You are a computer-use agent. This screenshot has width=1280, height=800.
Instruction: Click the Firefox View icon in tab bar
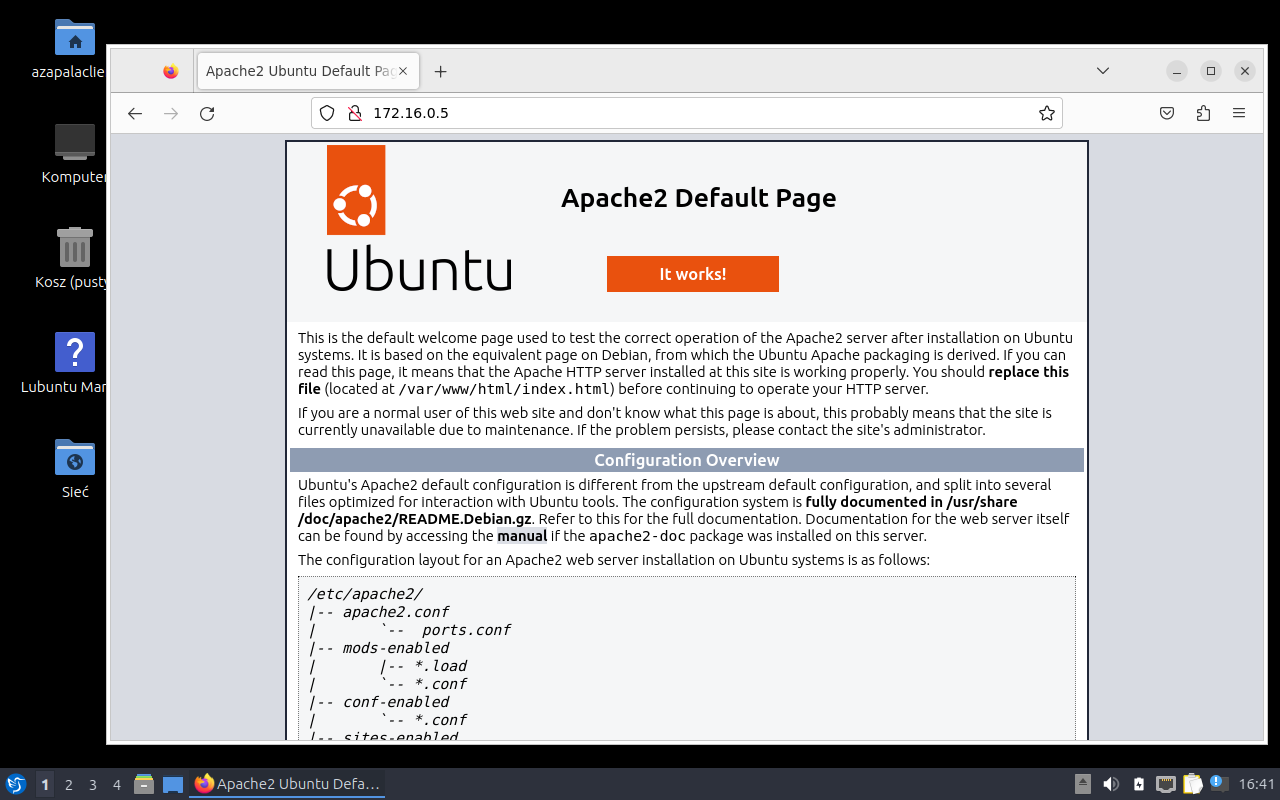coord(170,71)
